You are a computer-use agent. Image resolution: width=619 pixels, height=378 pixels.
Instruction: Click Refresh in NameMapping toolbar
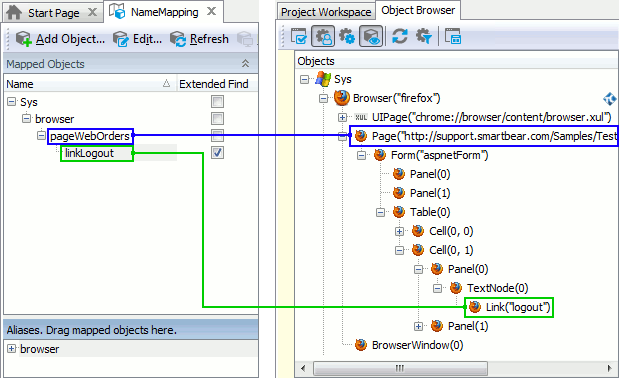point(199,39)
